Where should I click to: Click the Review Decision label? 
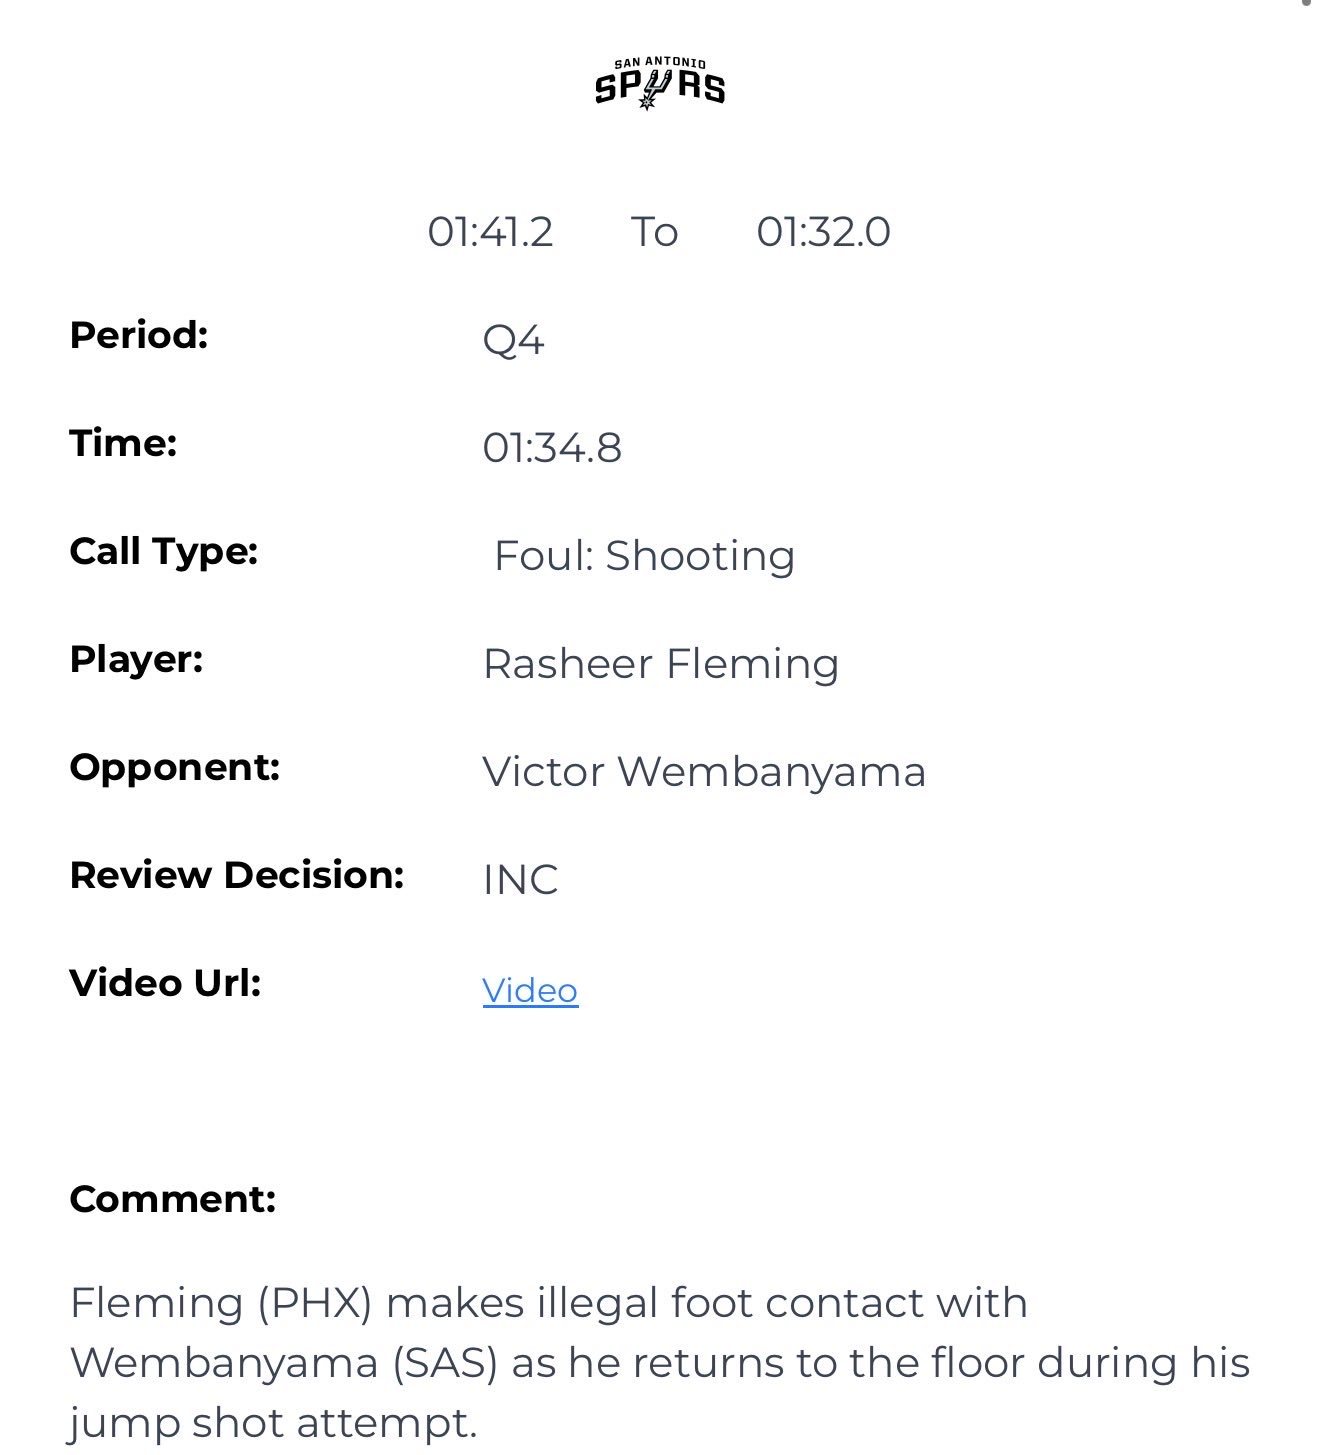237,875
